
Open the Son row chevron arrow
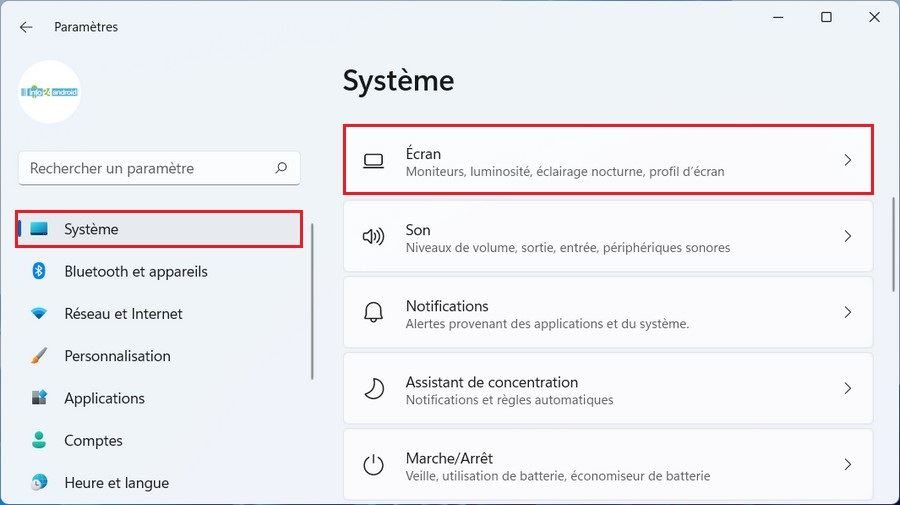pos(847,237)
